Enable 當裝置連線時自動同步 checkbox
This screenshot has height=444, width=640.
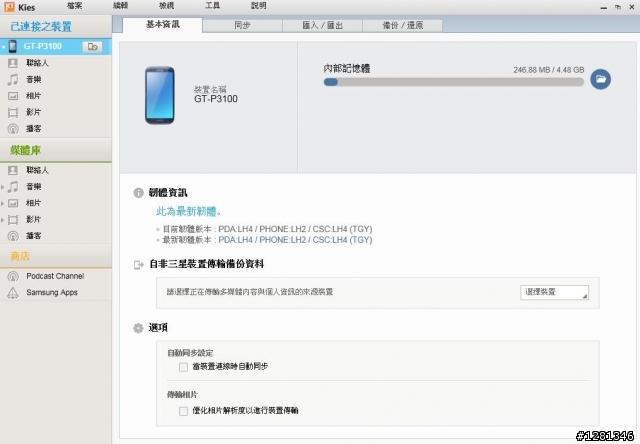tap(183, 367)
